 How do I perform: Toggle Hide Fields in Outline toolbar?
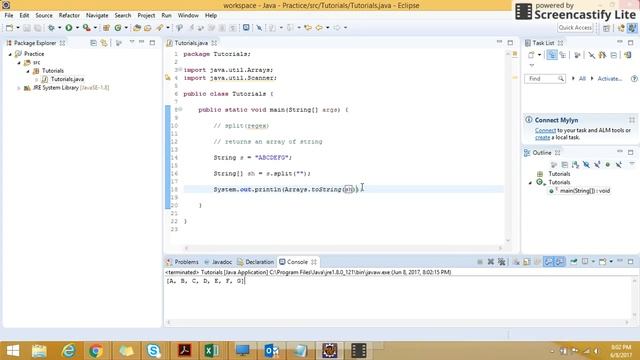[x=586, y=164]
